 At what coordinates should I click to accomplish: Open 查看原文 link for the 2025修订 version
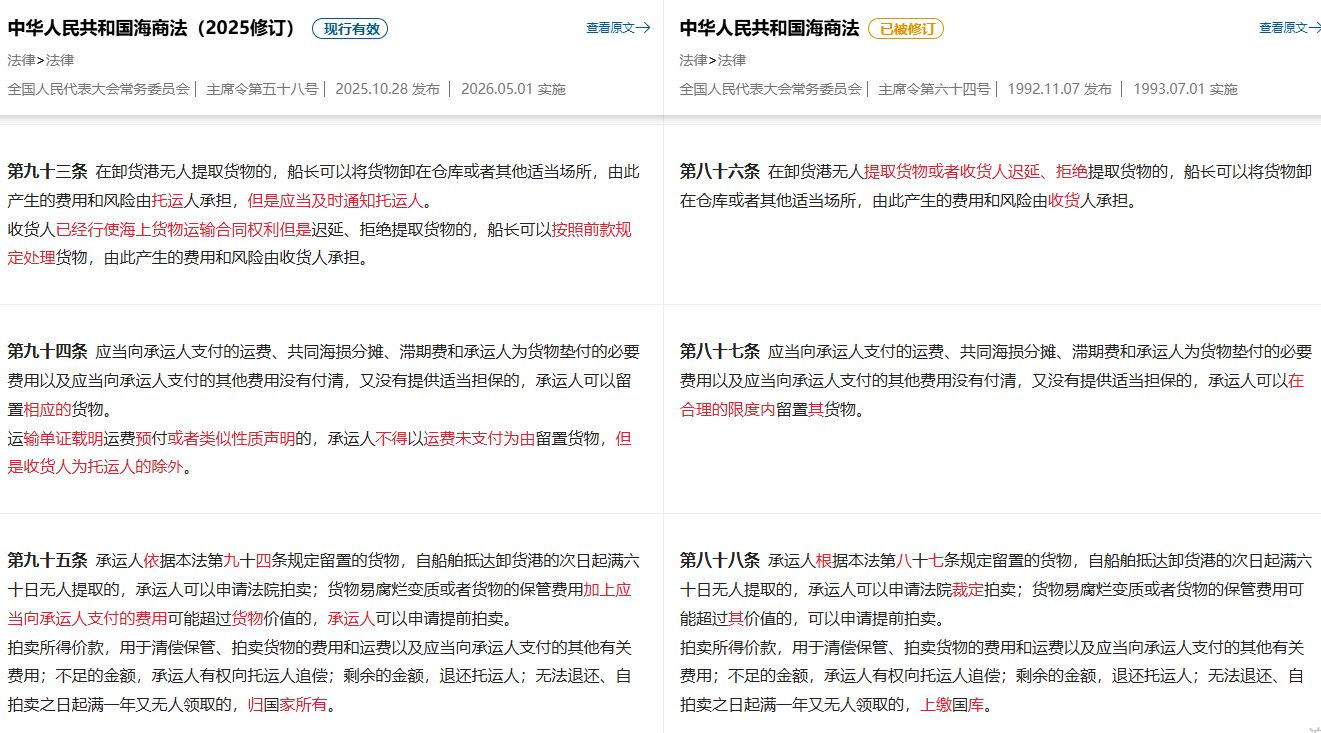618,28
